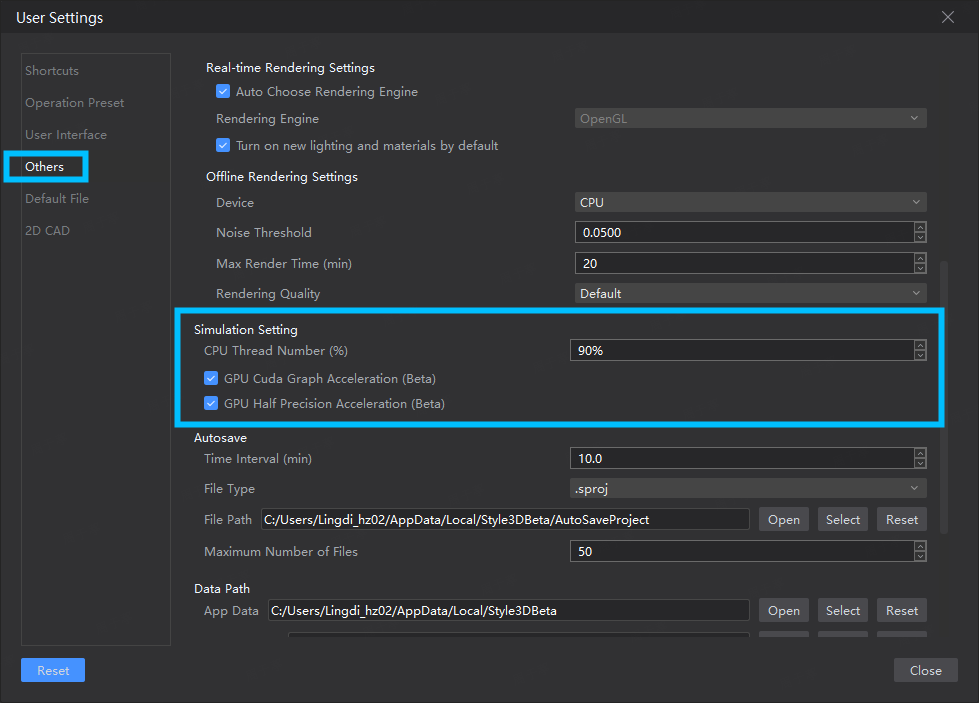Decrease the Max Render Time spinner value

tap(920, 268)
